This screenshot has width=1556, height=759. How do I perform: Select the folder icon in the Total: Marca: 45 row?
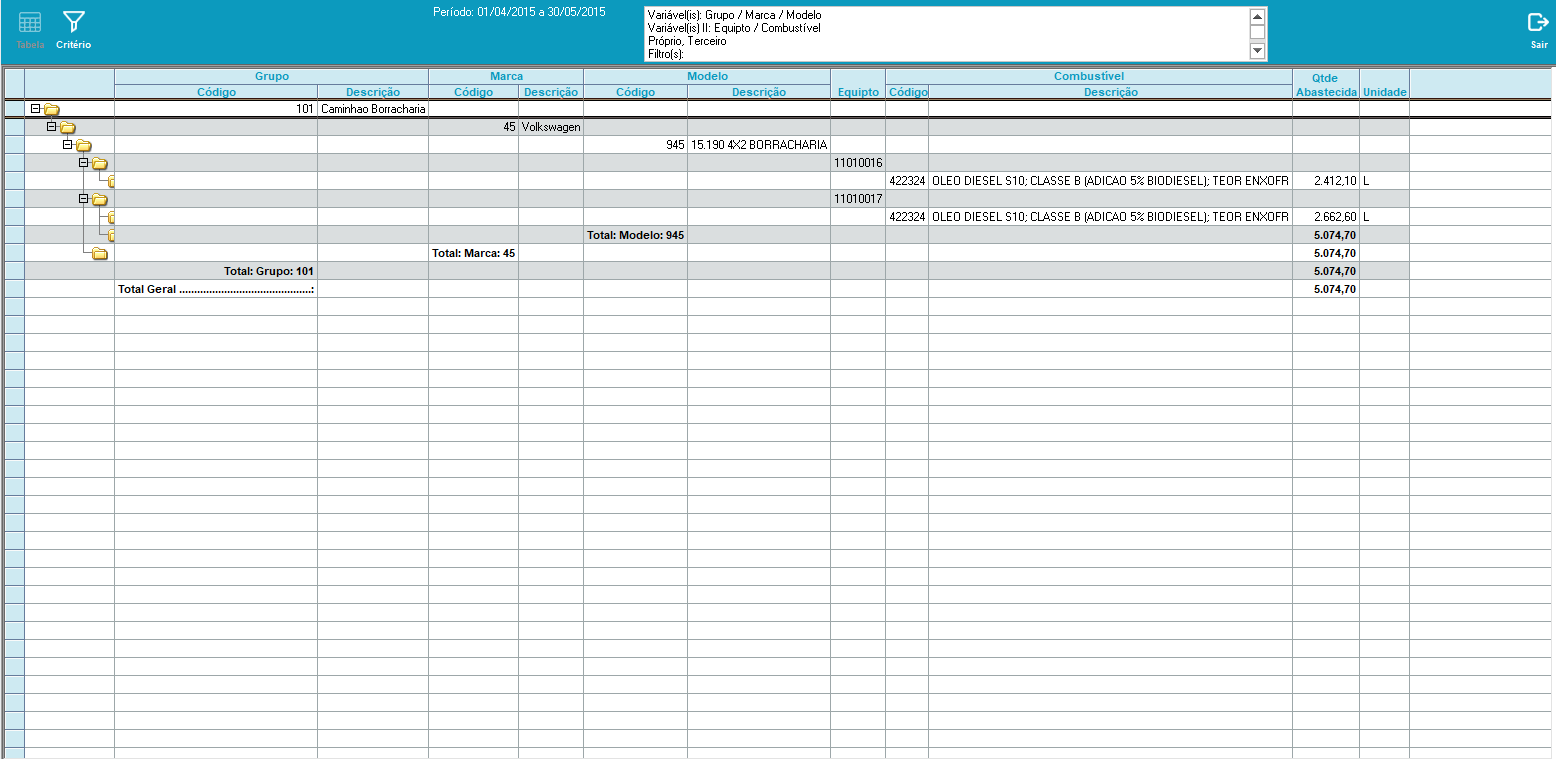pyautogui.click(x=100, y=254)
